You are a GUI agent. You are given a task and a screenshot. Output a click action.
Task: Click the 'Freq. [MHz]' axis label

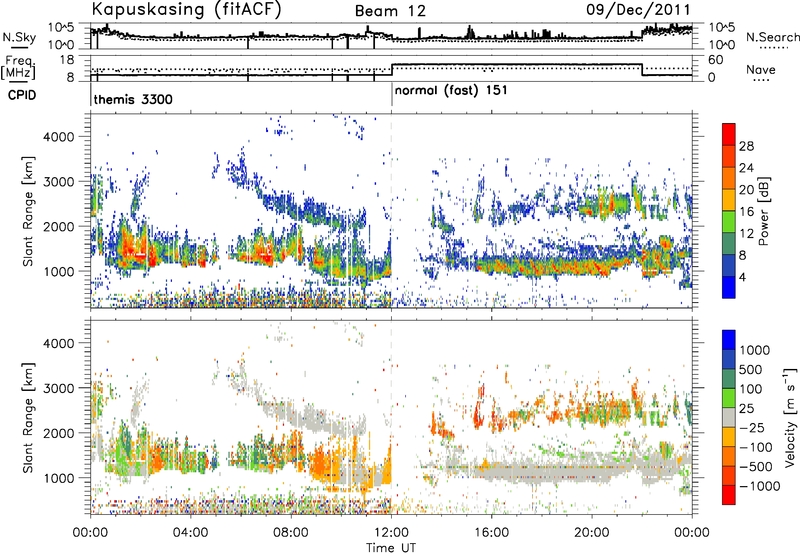coord(18,68)
